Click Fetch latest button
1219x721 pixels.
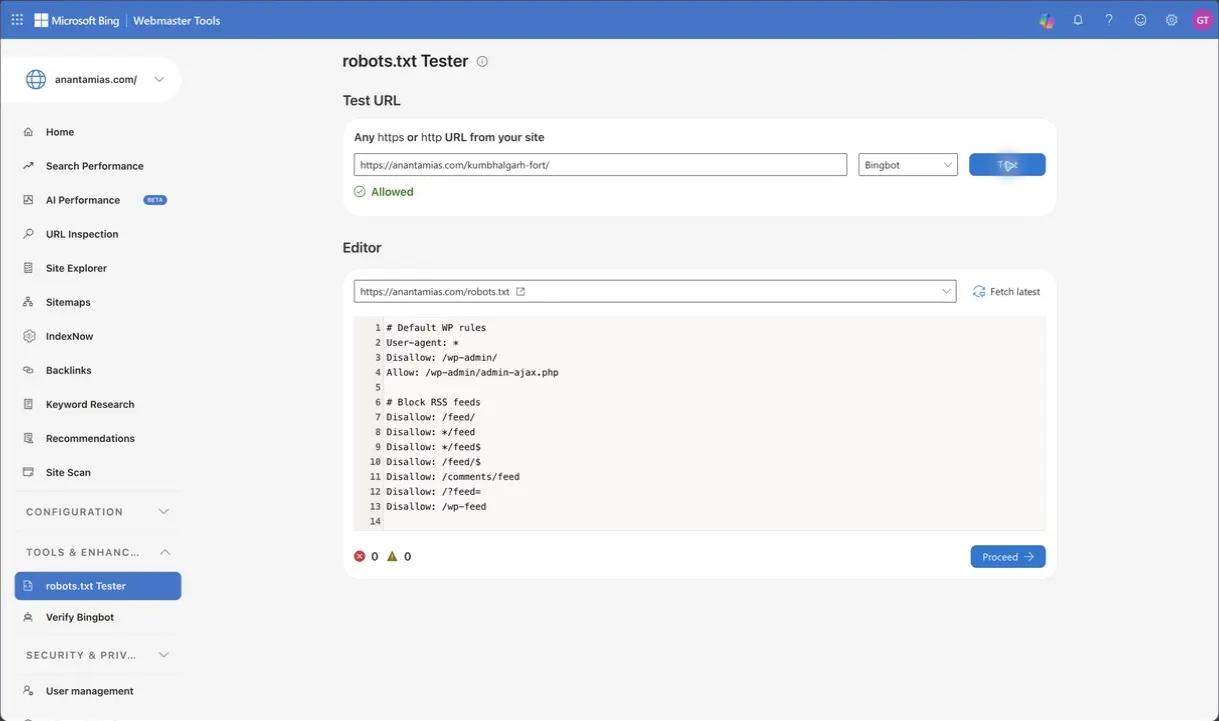click(x=1007, y=292)
